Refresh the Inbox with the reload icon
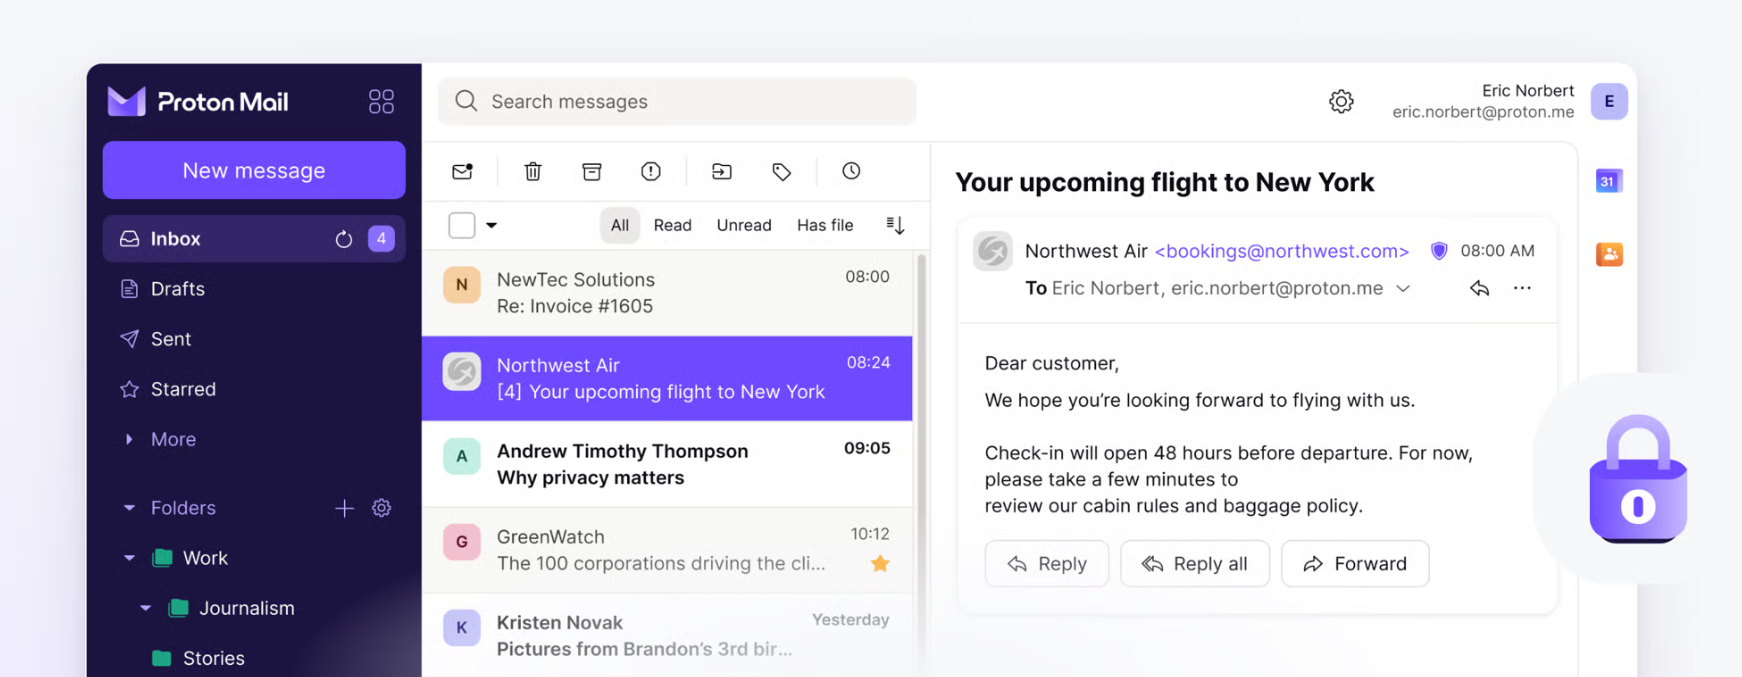This screenshot has width=1742, height=677. [x=343, y=239]
